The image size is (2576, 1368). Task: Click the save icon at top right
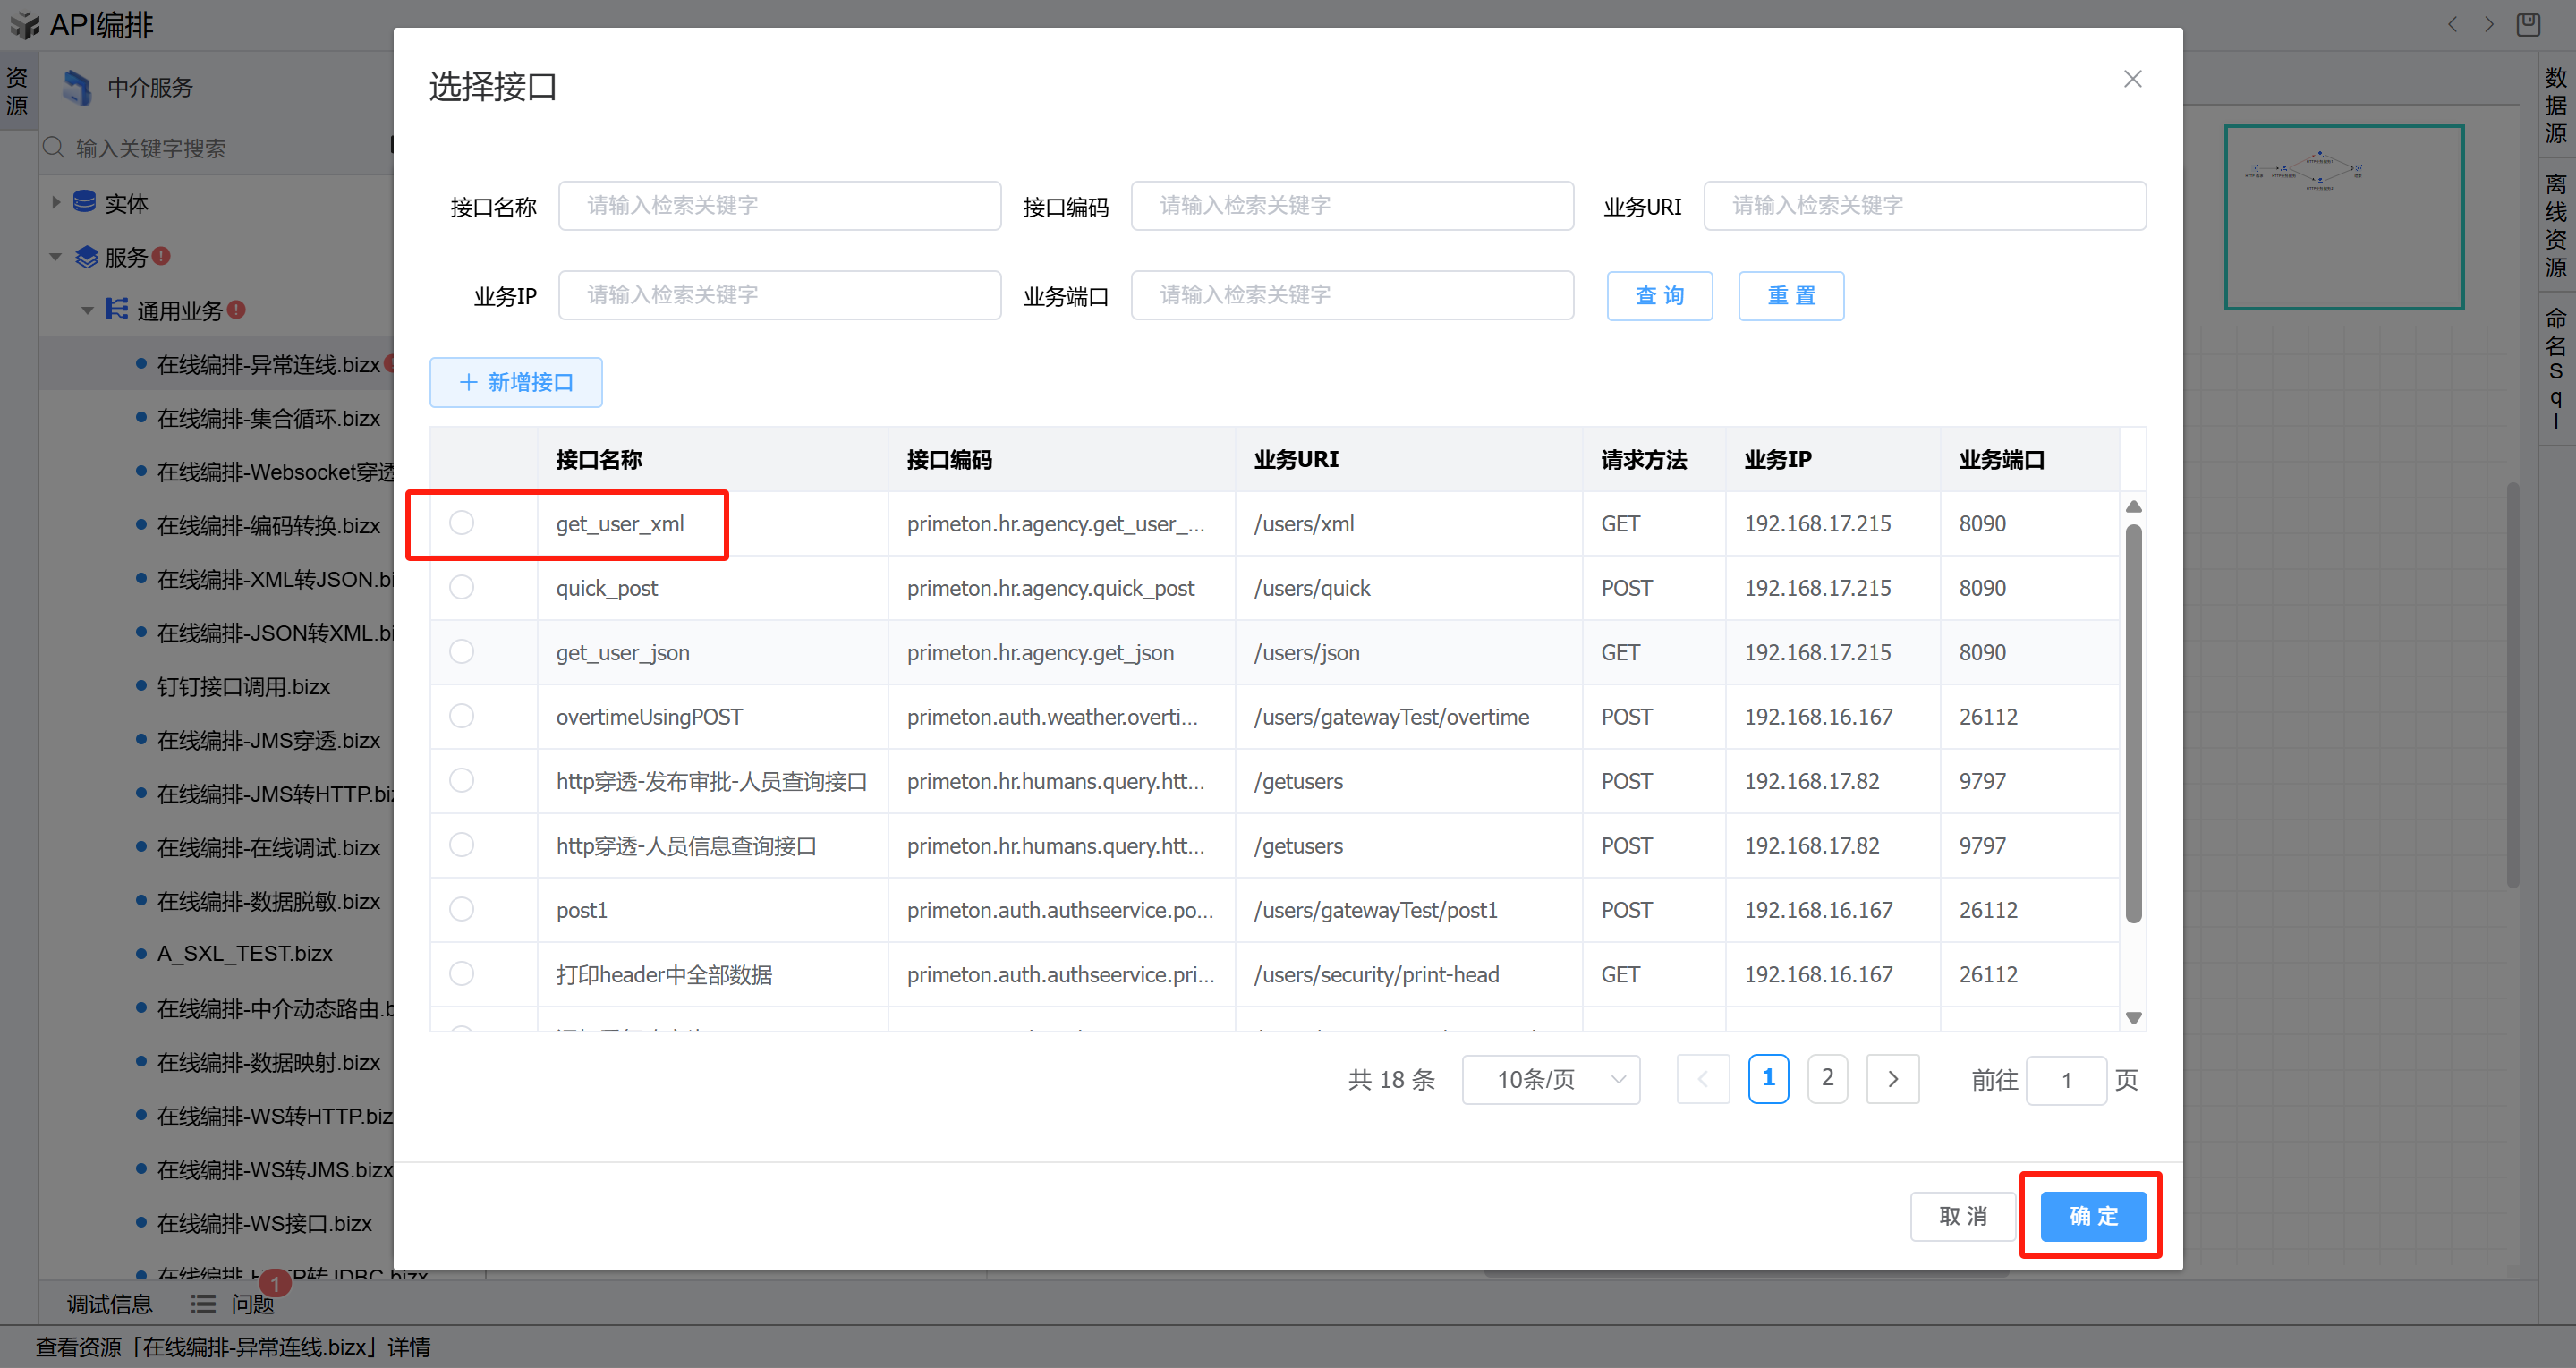[2527, 24]
